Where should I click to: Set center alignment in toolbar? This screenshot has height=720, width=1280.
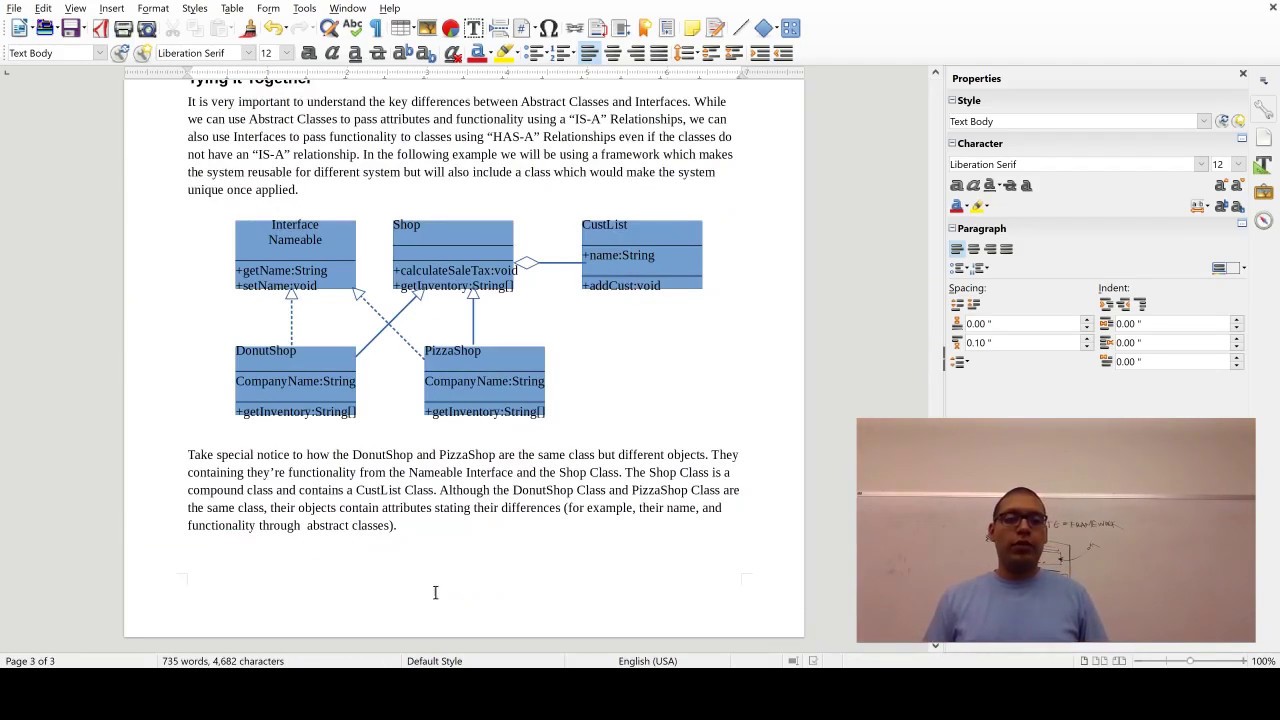613,53
